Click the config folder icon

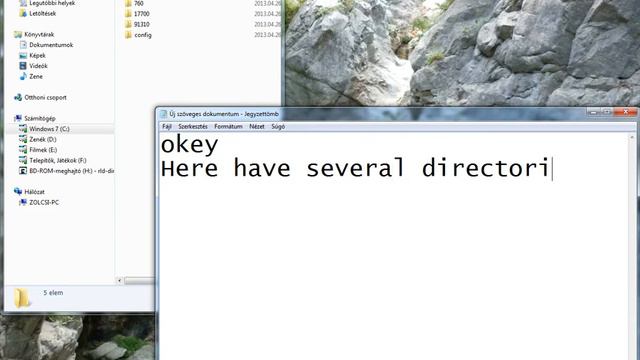128,35
